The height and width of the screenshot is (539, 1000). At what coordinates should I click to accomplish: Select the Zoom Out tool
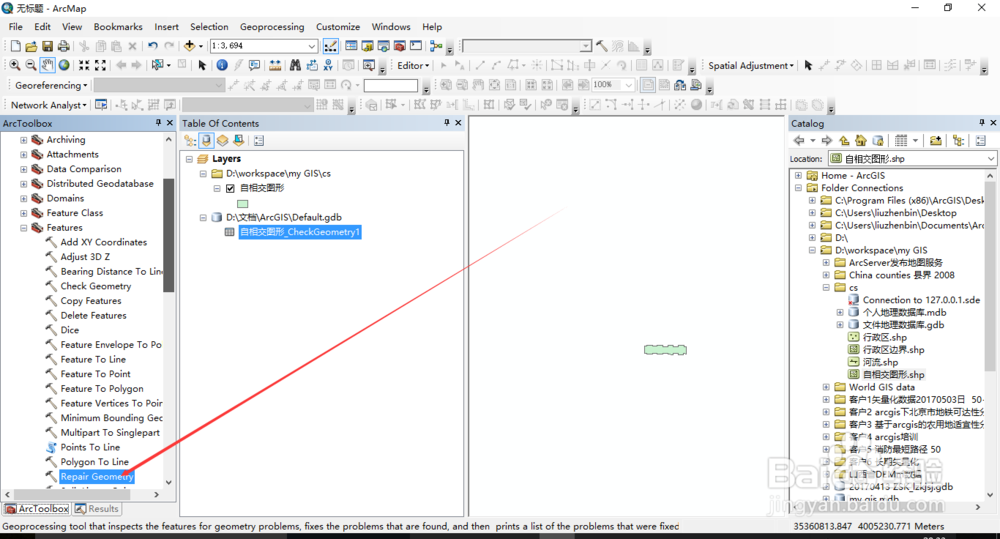click(31, 65)
